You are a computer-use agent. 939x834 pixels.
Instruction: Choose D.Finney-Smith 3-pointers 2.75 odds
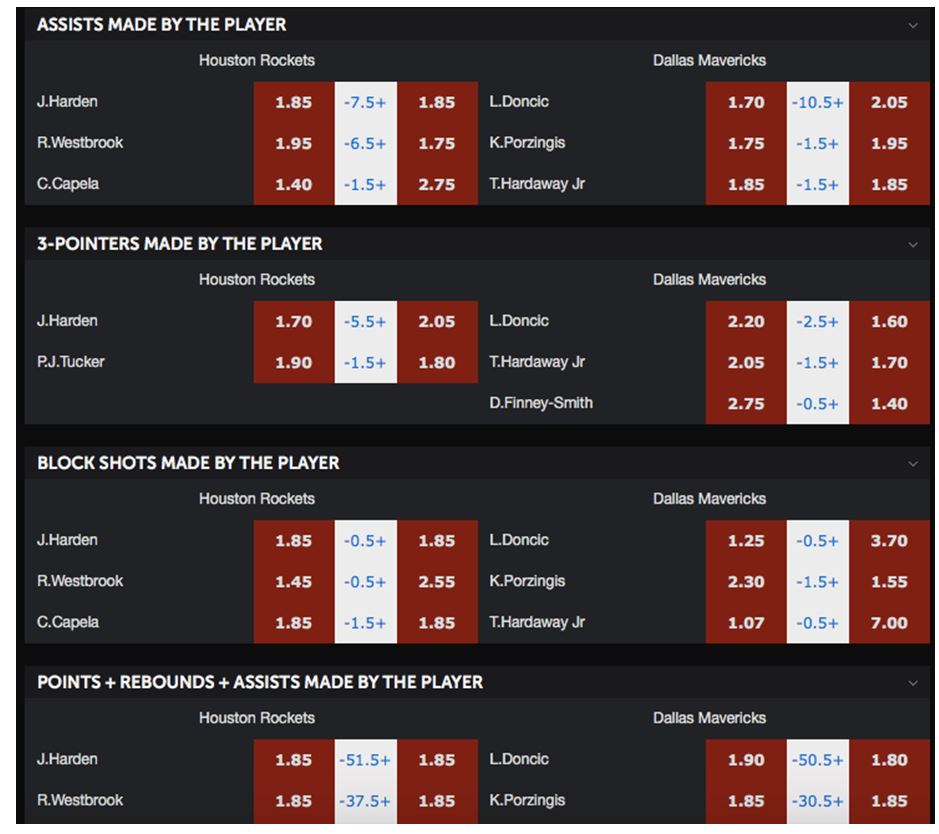click(x=746, y=404)
